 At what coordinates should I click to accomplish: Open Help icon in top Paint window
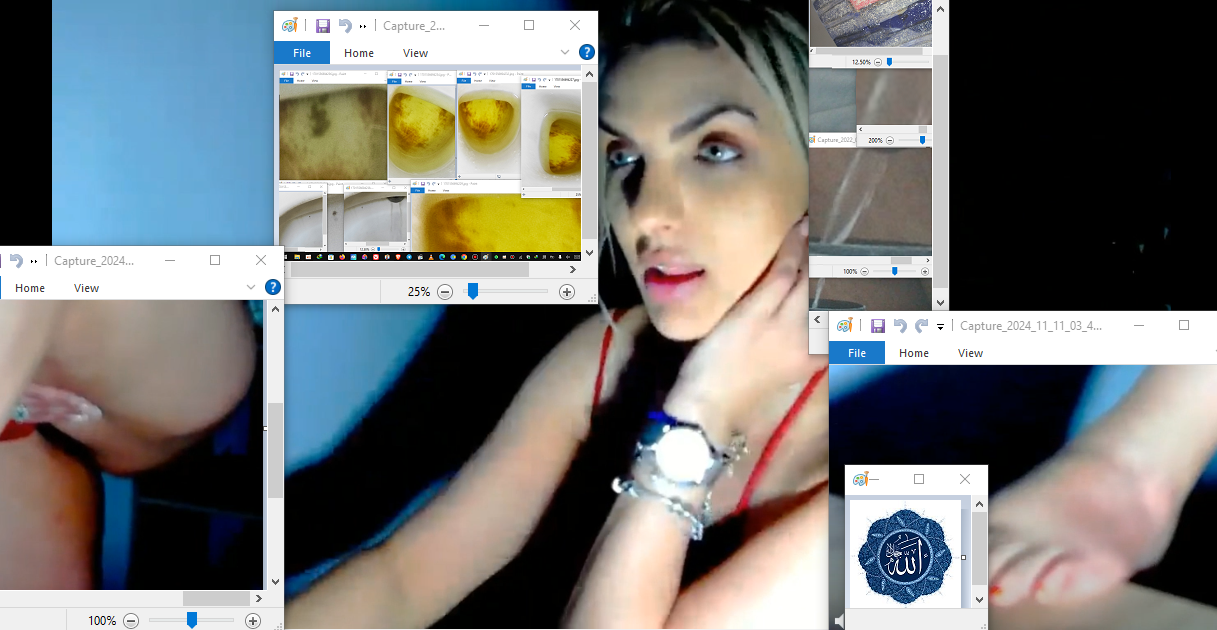pyautogui.click(x=587, y=52)
